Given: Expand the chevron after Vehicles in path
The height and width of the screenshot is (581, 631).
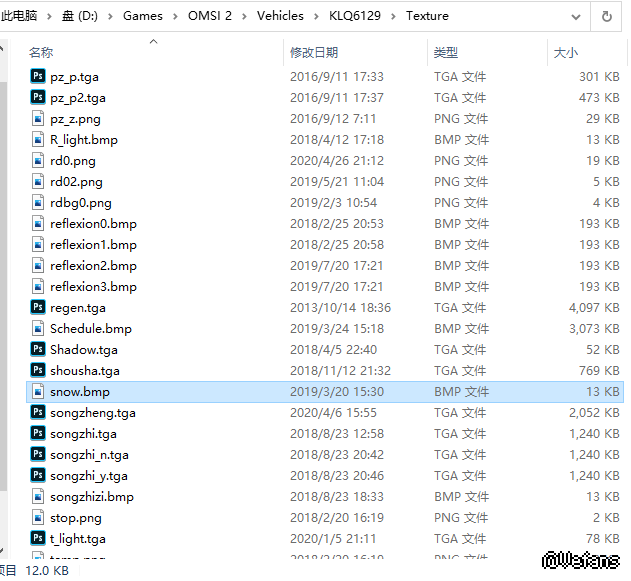Looking at the screenshot, I should (x=318, y=16).
